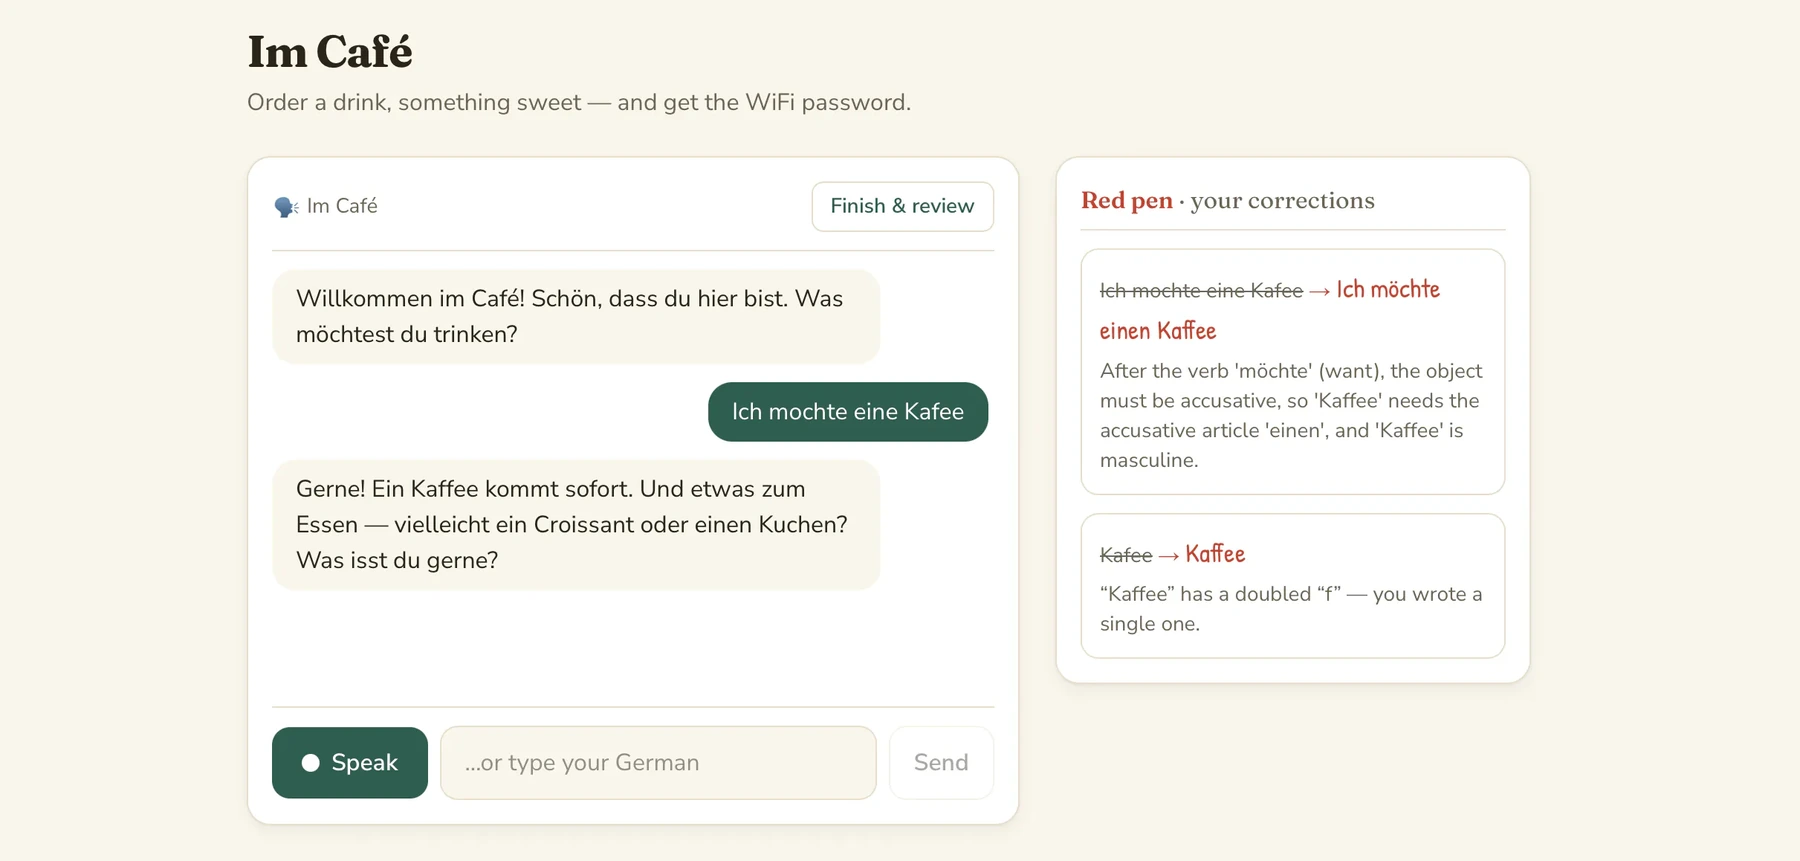Select the "Ich mochte eine Kafee" user message bubble
The width and height of the screenshot is (1800, 861).
(x=848, y=412)
